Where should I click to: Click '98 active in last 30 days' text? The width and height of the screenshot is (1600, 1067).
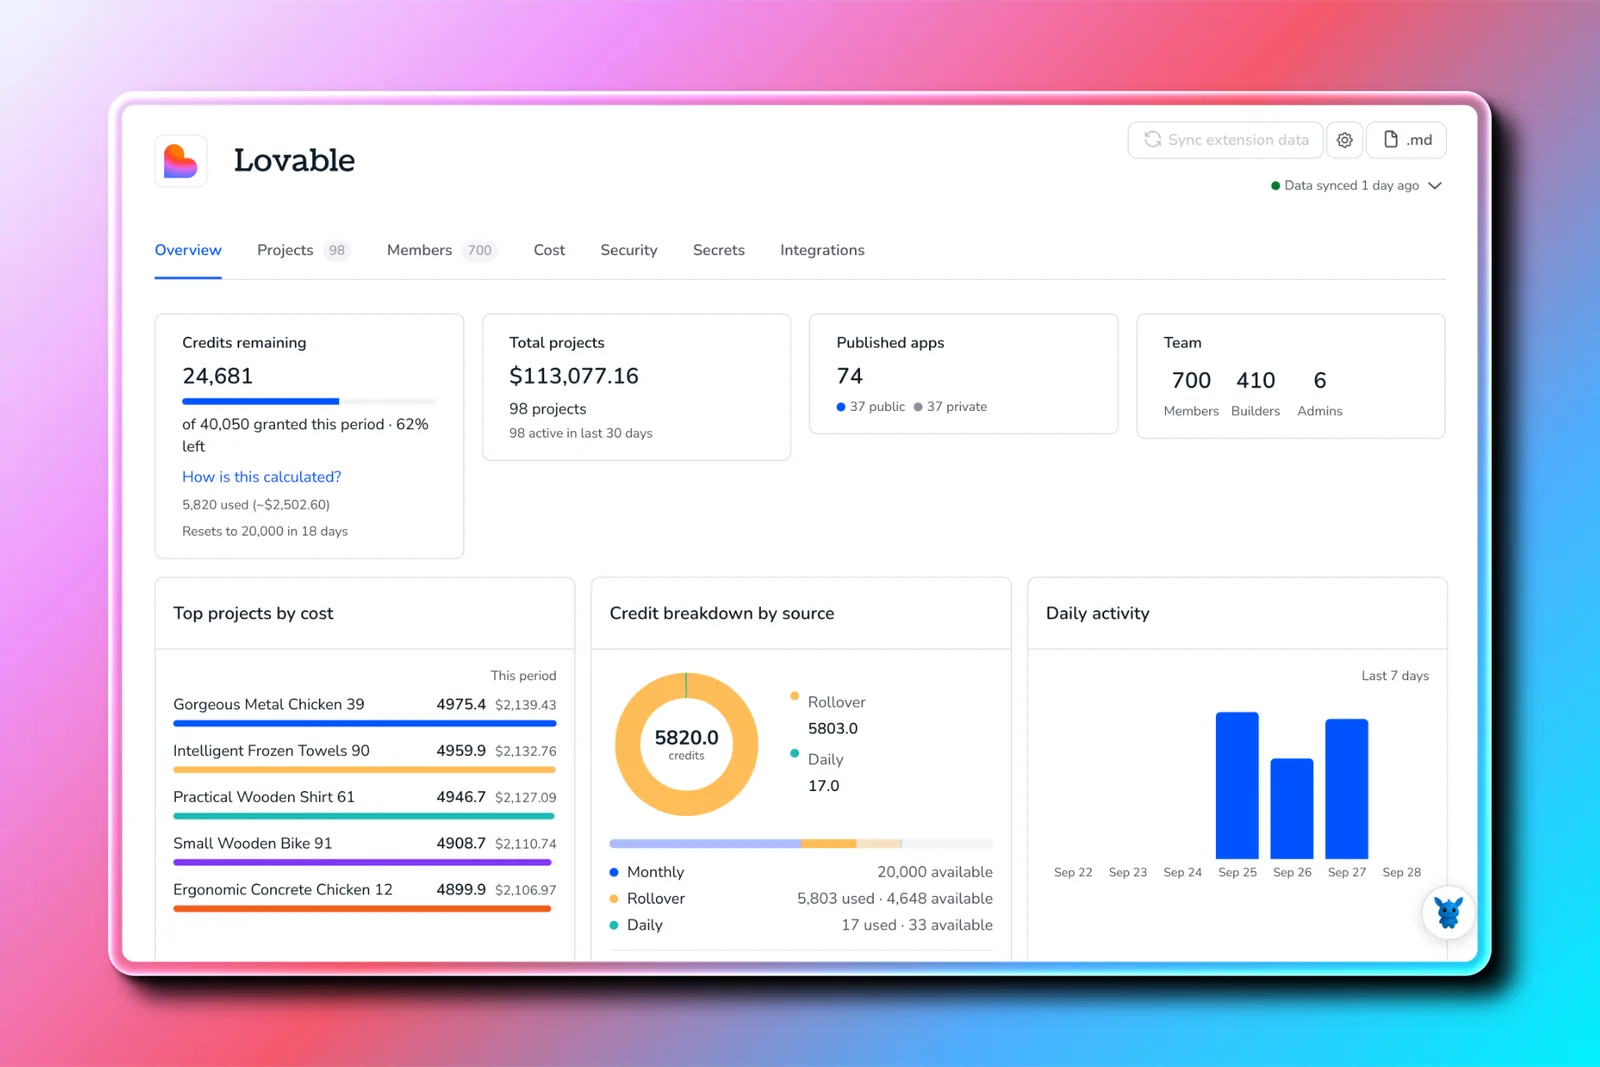point(581,434)
